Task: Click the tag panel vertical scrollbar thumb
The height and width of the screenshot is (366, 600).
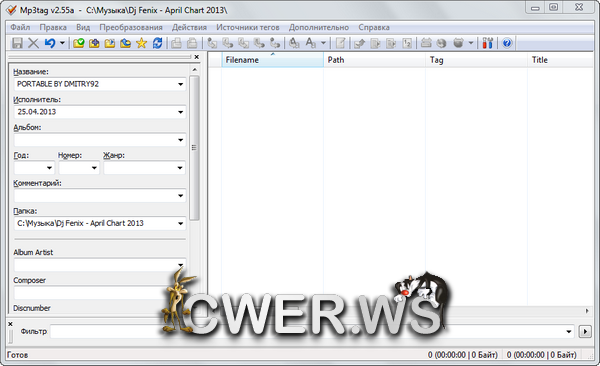Action: click(194, 148)
